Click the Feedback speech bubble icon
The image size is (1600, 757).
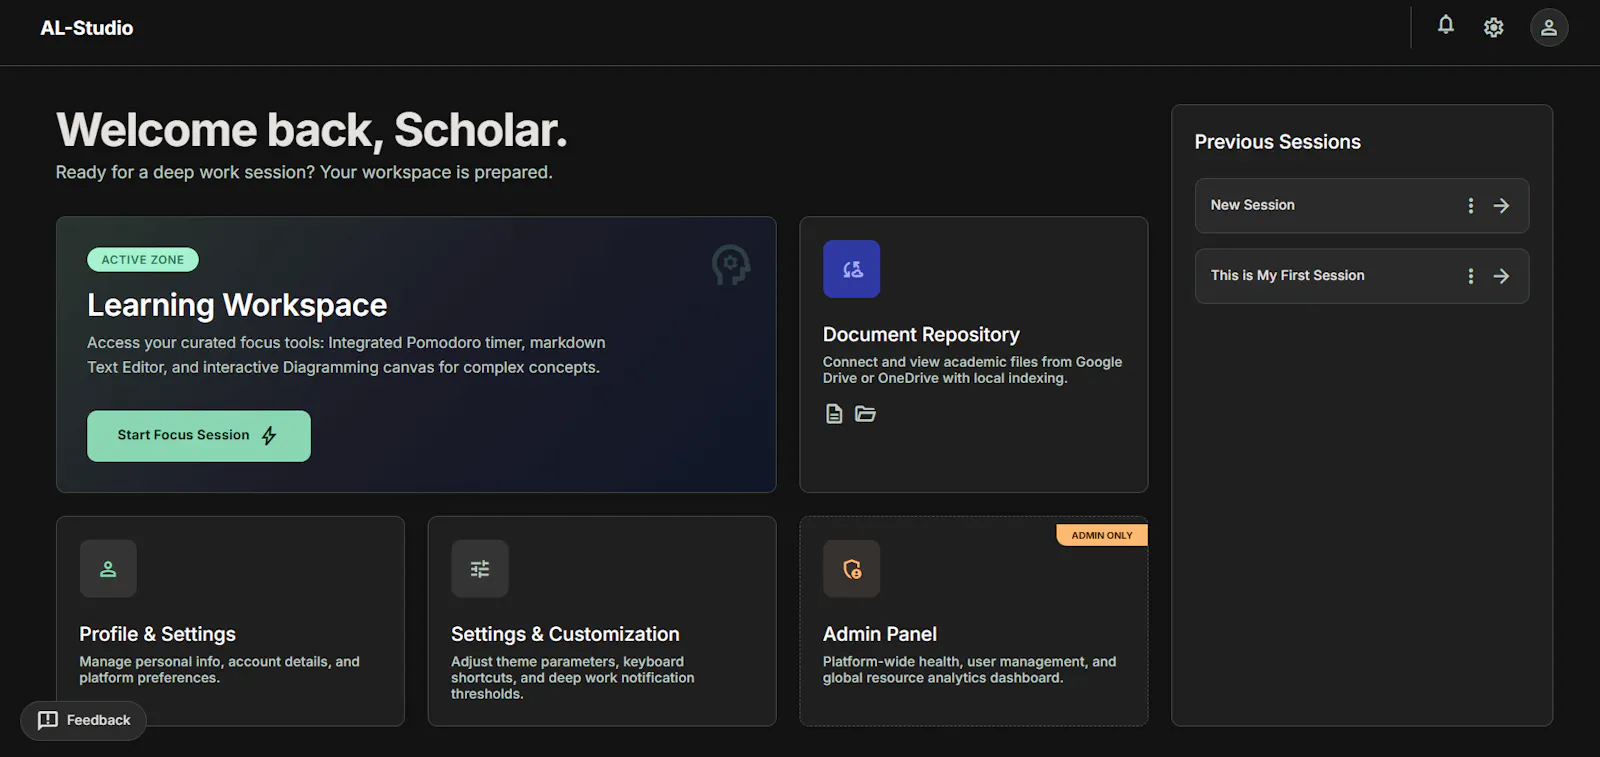pos(48,721)
